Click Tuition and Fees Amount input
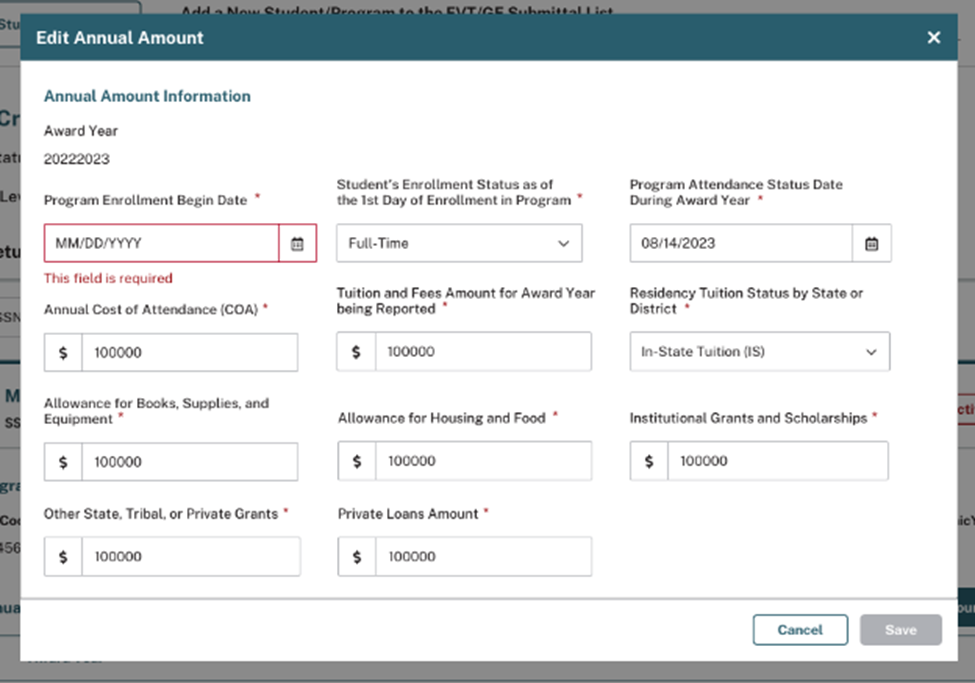The image size is (975, 683). (x=483, y=352)
